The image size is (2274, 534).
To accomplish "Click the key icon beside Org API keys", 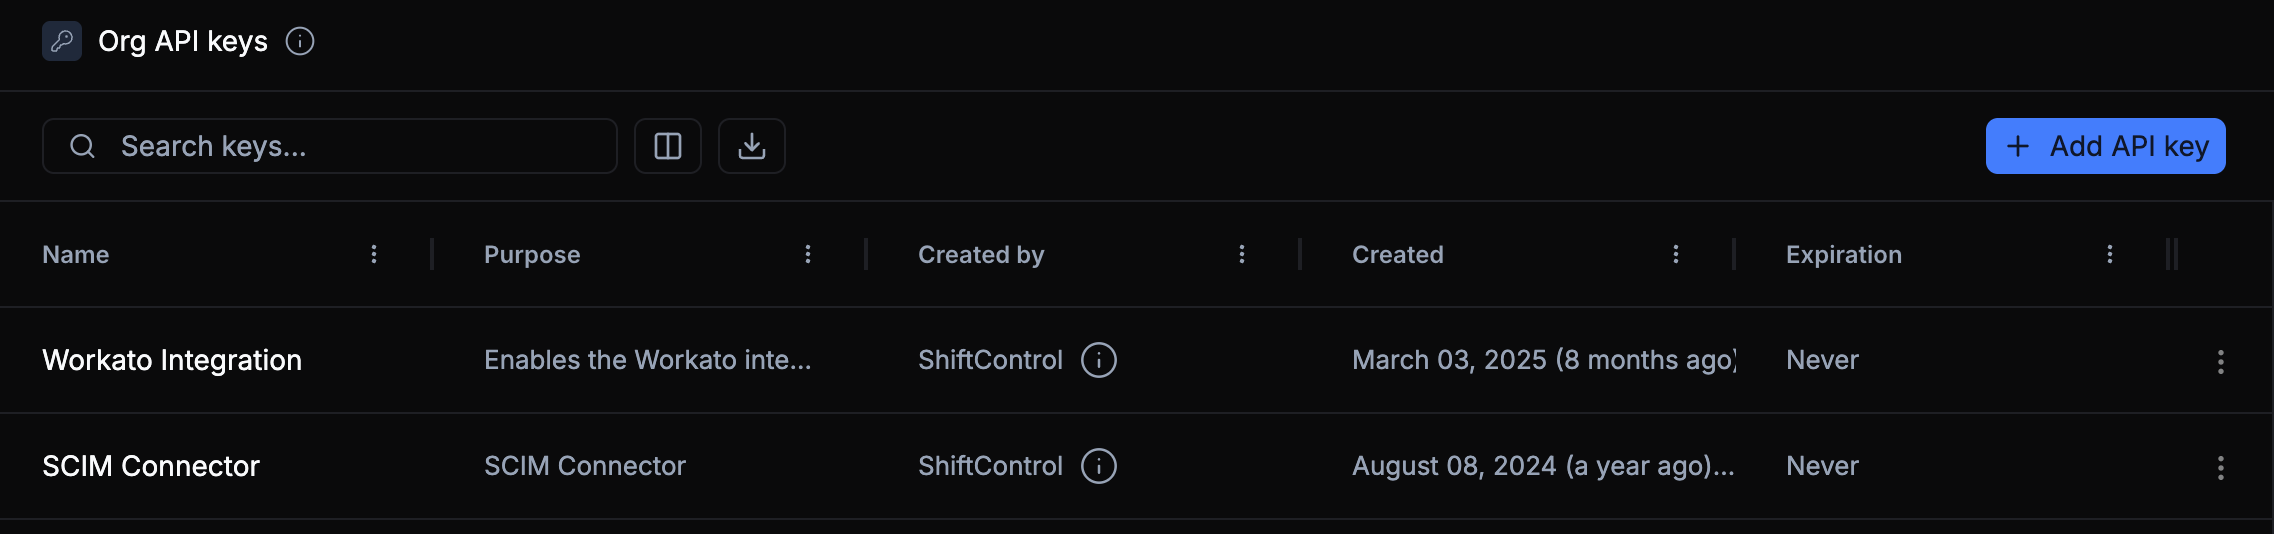I will (62, 41).
